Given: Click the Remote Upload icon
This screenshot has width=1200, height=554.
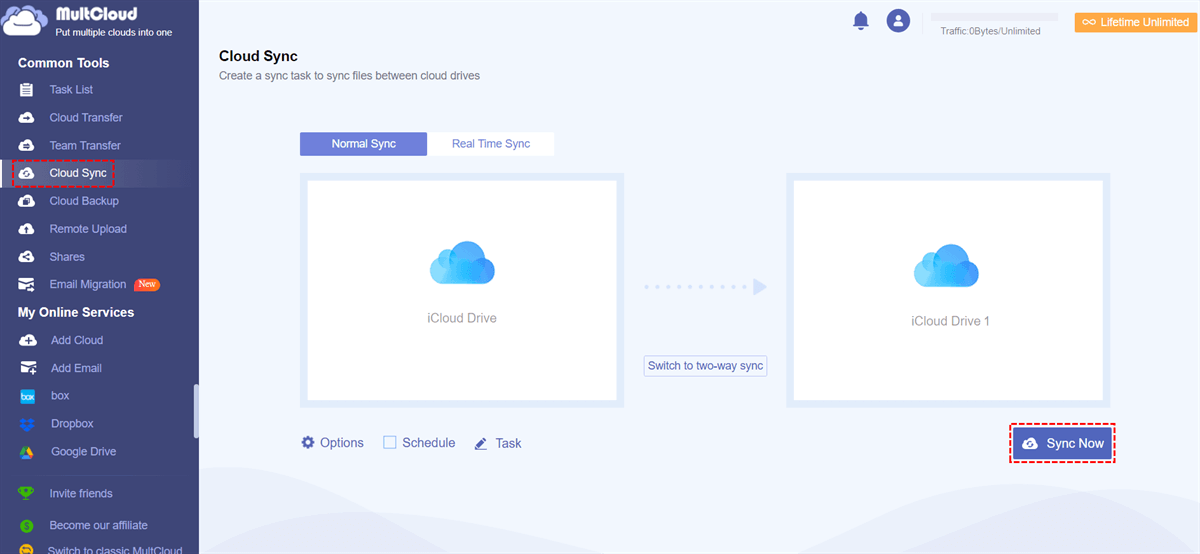Looking at the screenshot, I should click(x=27, y=229).
